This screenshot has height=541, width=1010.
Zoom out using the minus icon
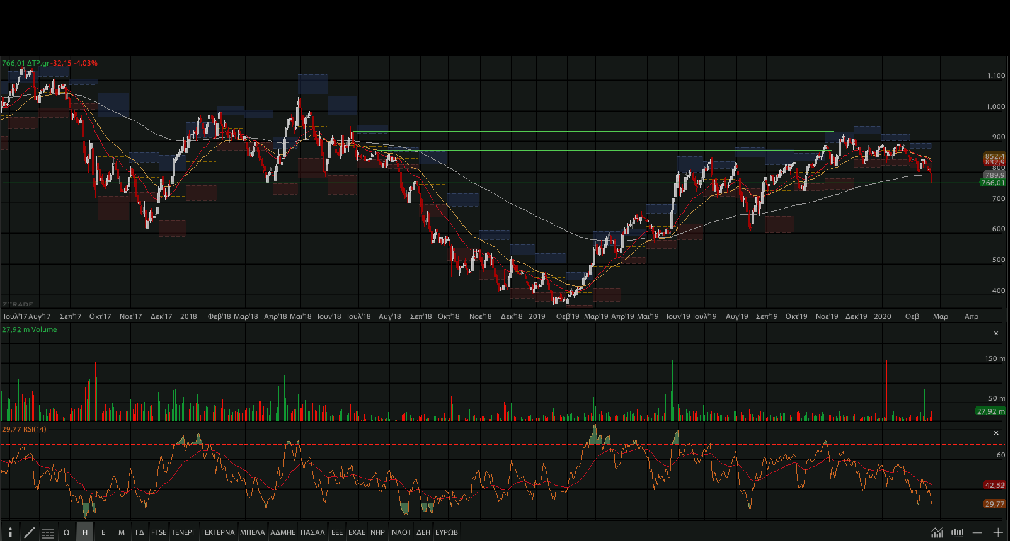(x=978, y=532)
